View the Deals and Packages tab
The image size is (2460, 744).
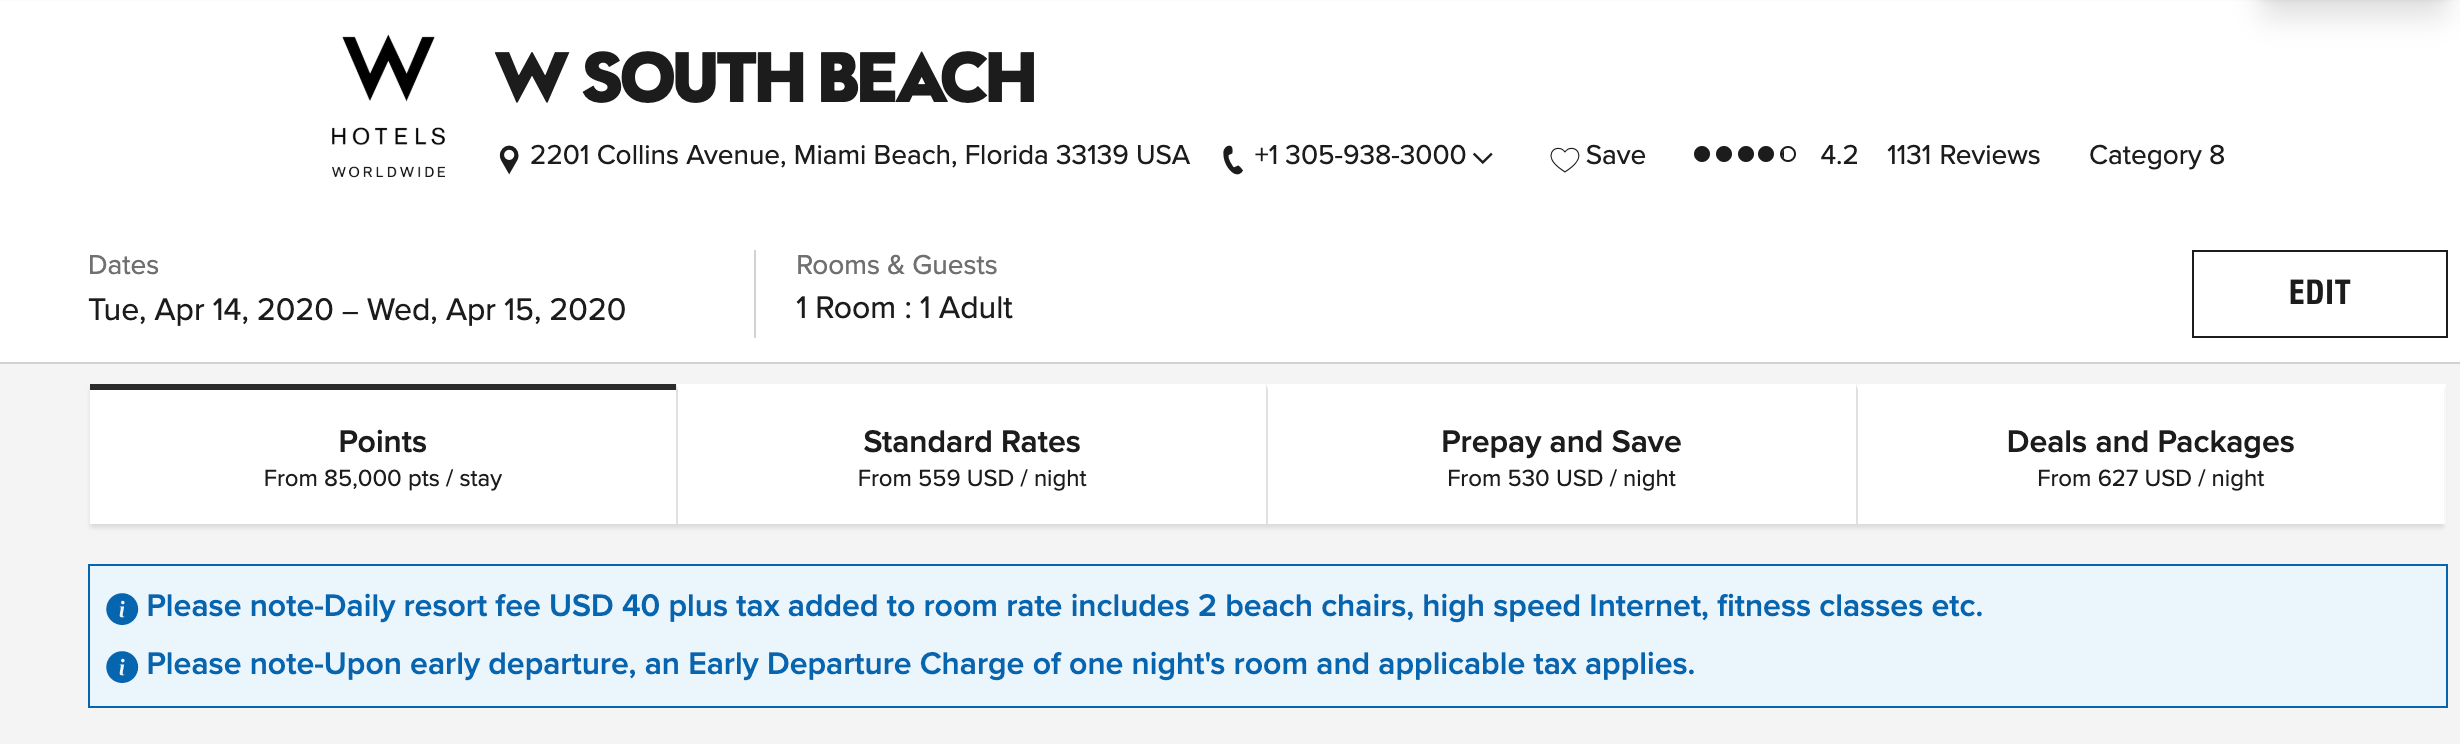(x=2150, y=455)
